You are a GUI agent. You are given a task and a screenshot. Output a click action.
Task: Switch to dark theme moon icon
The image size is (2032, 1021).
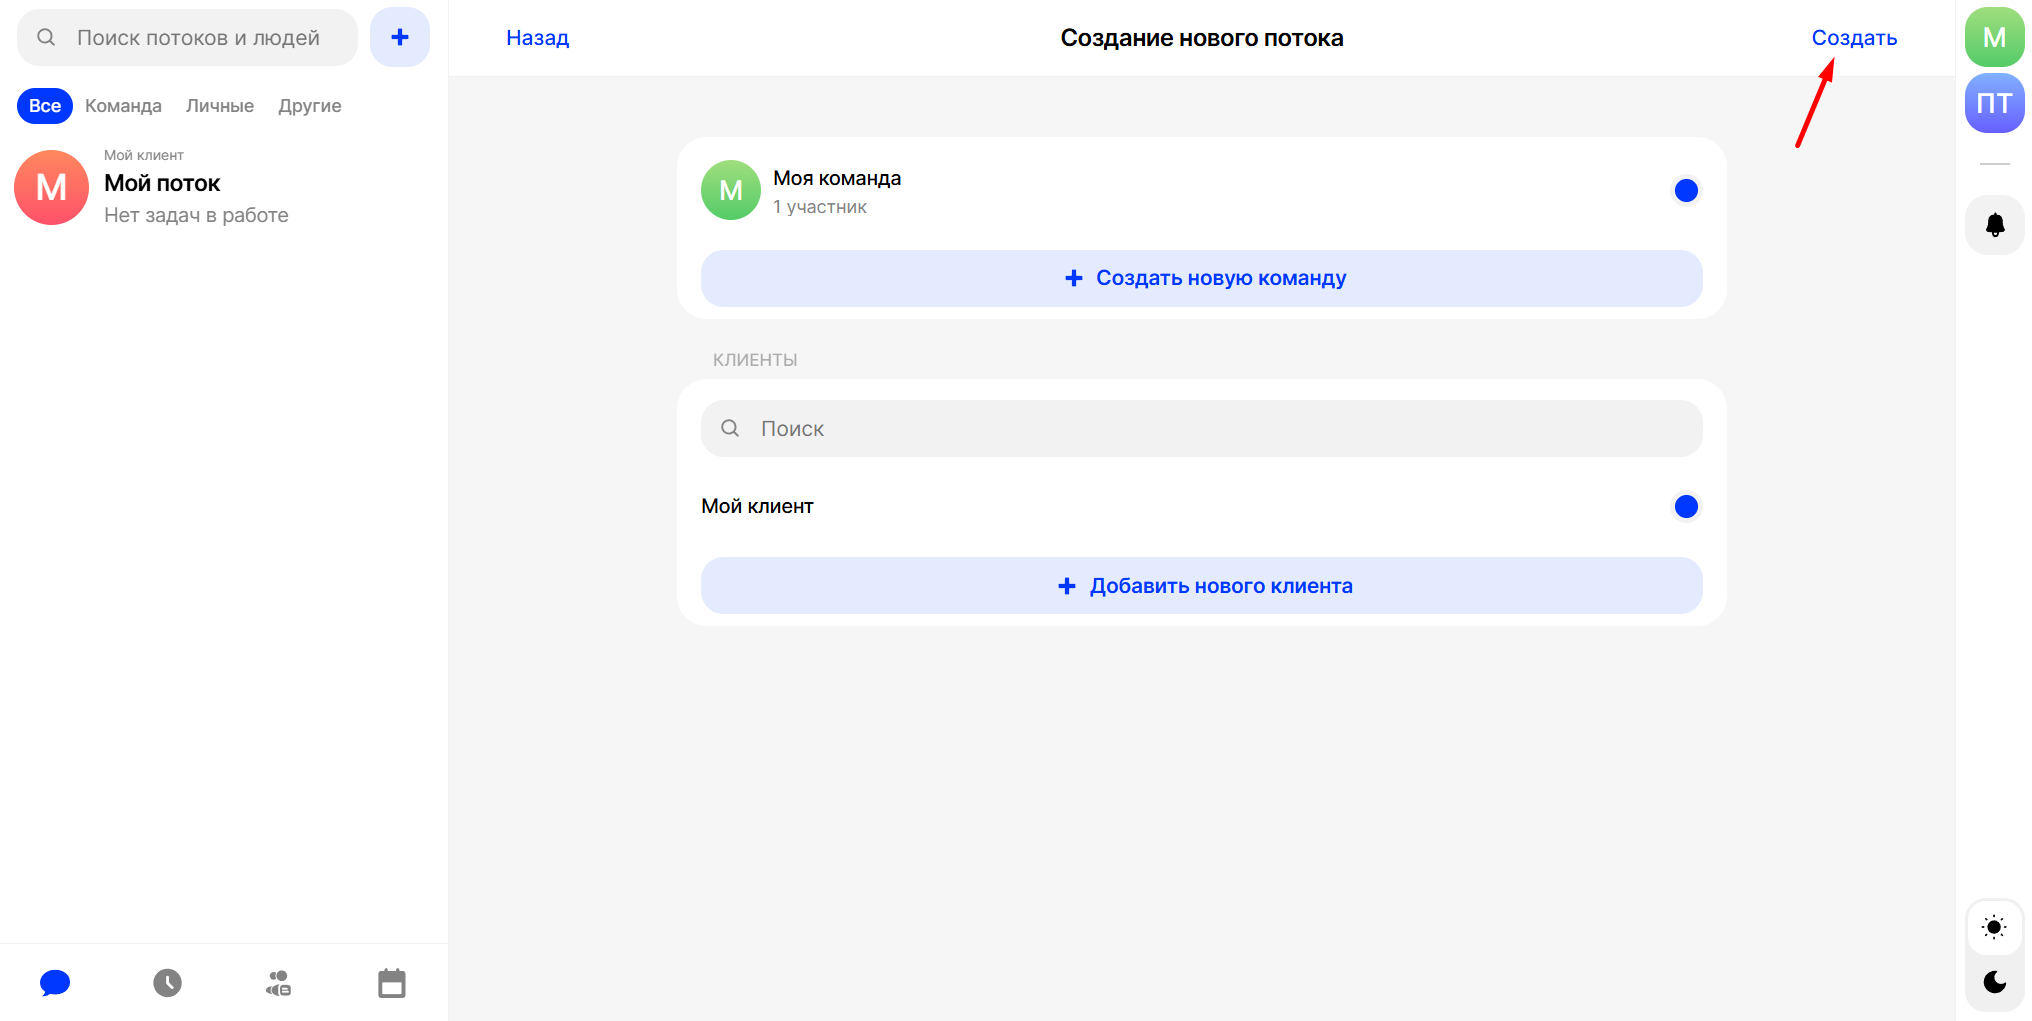click(x=1994, y=982)
